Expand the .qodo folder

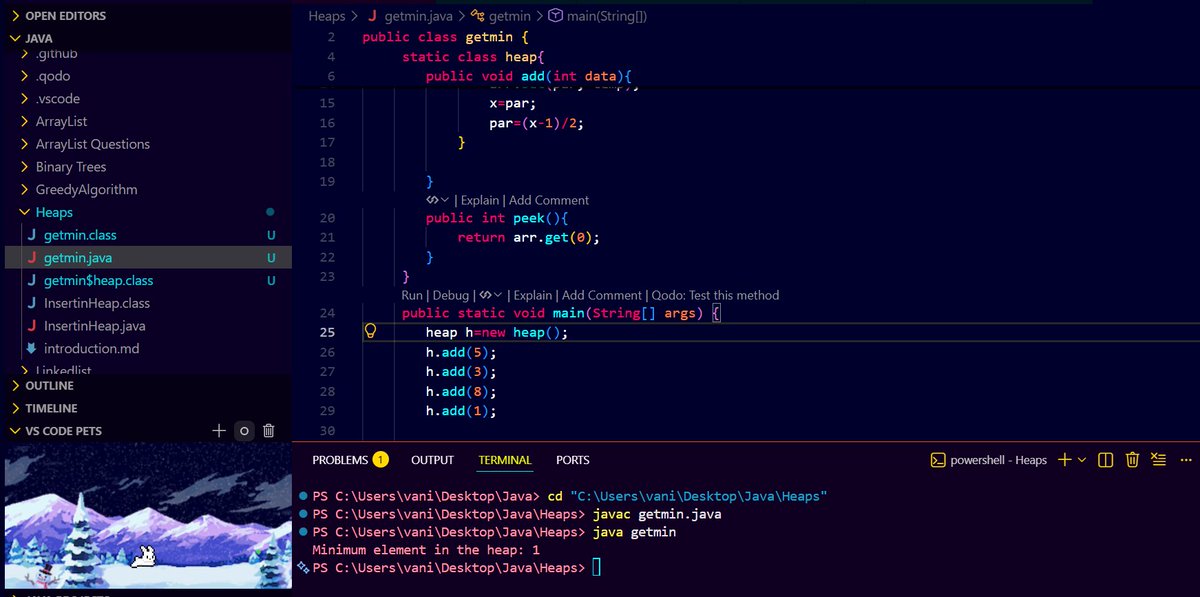pos(26,76)
